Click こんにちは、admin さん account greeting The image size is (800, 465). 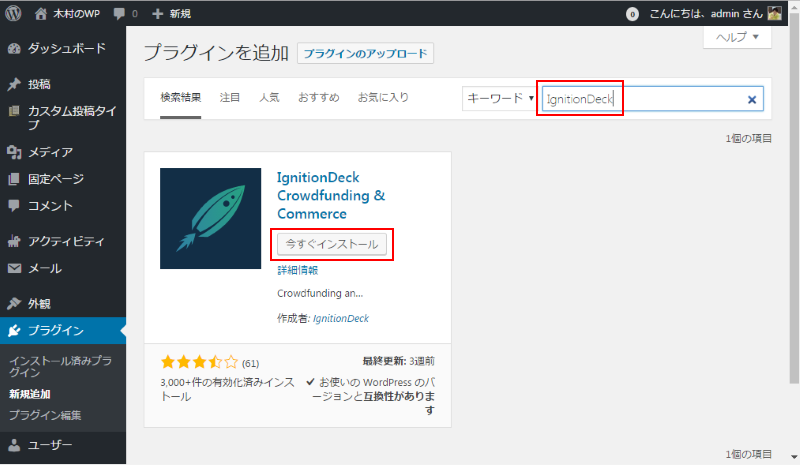[706, 14]
